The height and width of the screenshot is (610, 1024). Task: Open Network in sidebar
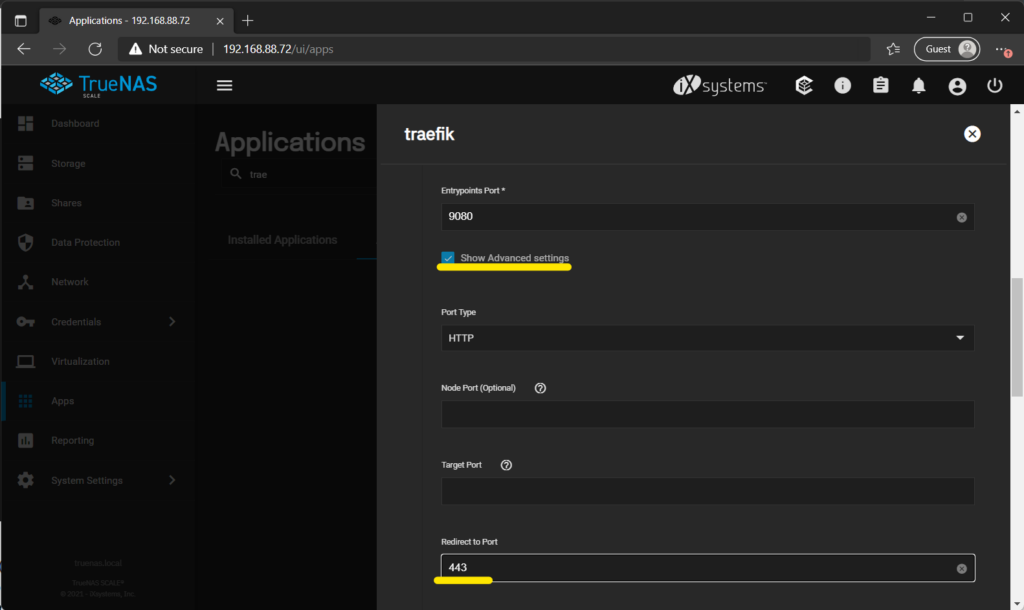tap(69, 282)
